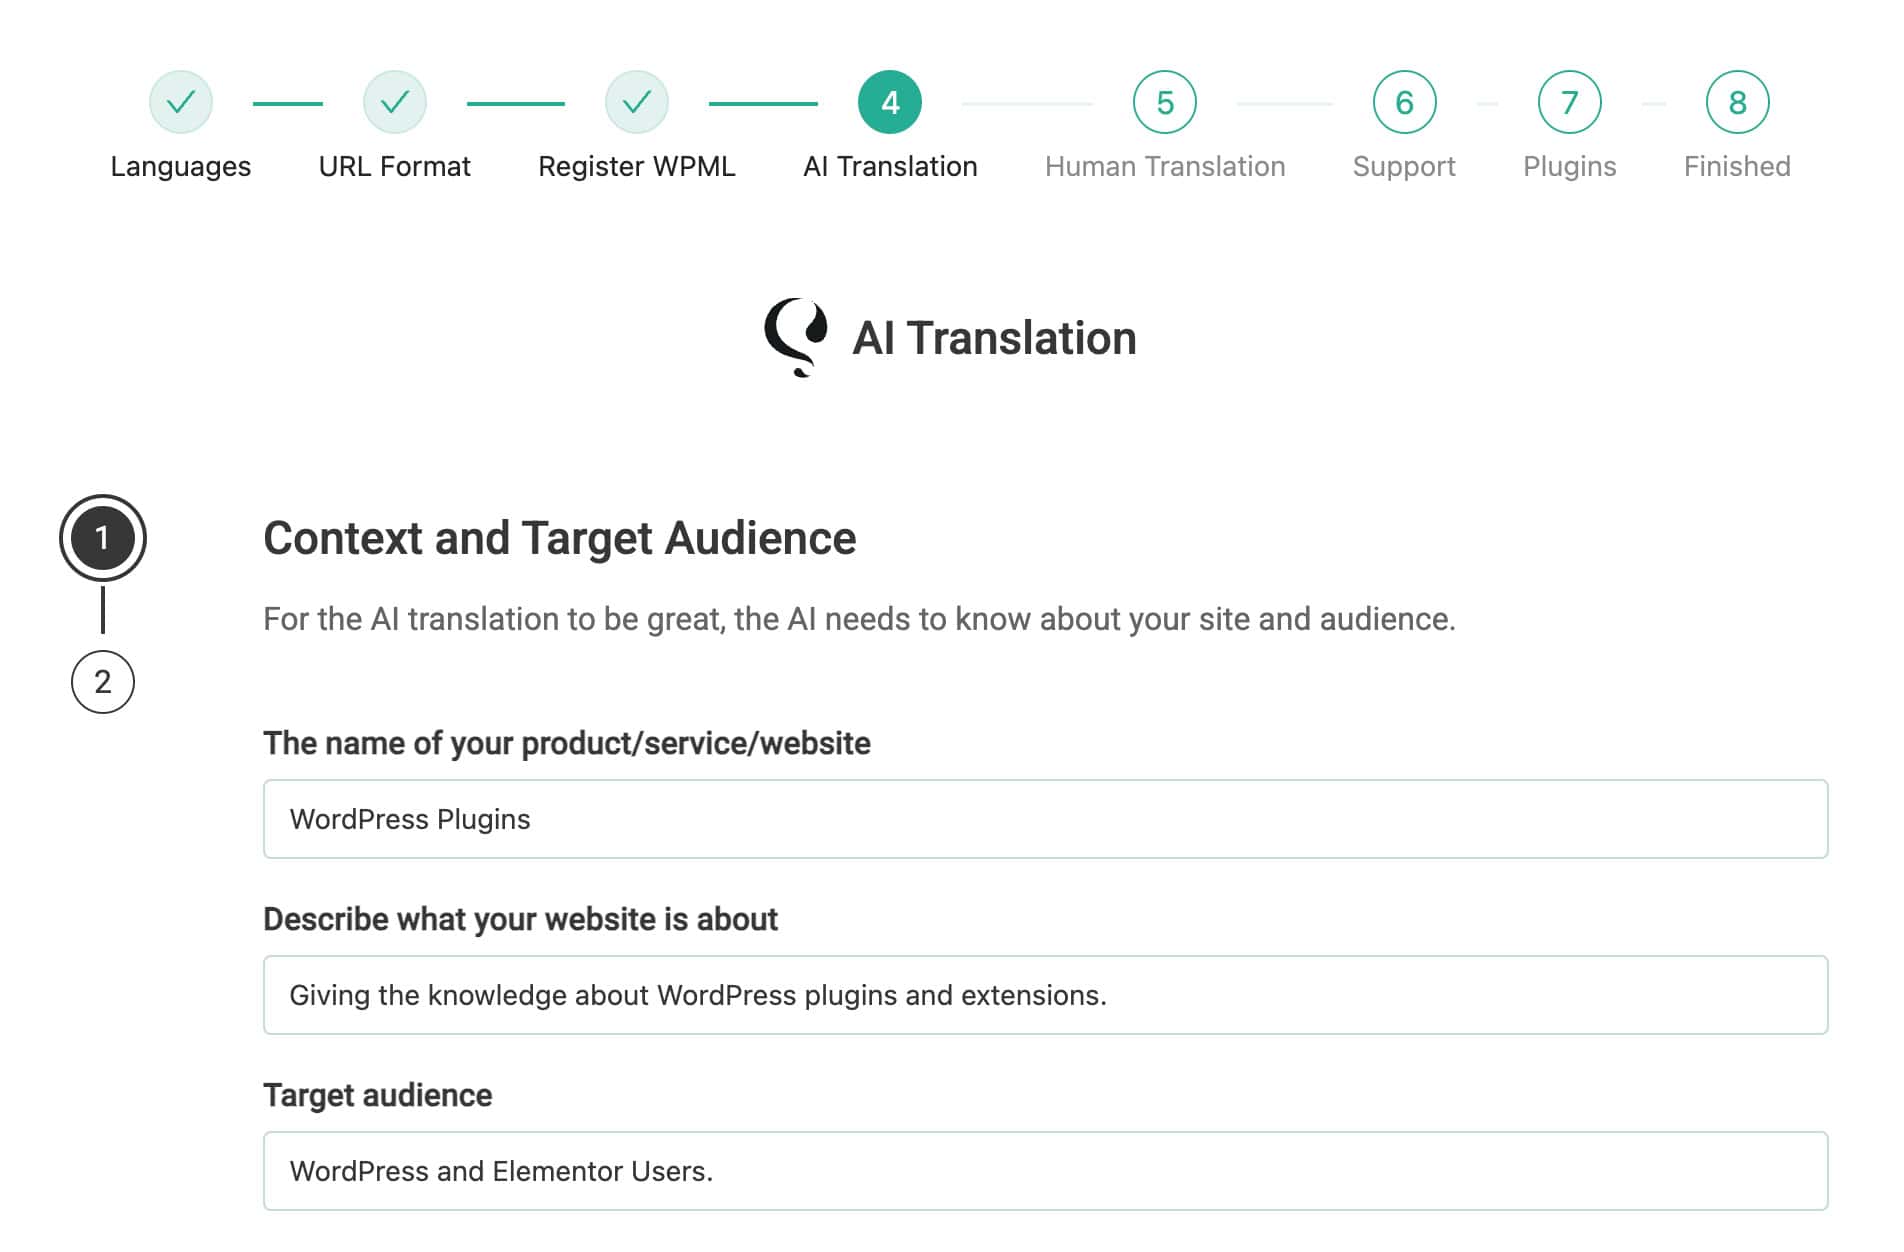Open the Support step label
The image size is (1904, 1252).
(1404, 167)
